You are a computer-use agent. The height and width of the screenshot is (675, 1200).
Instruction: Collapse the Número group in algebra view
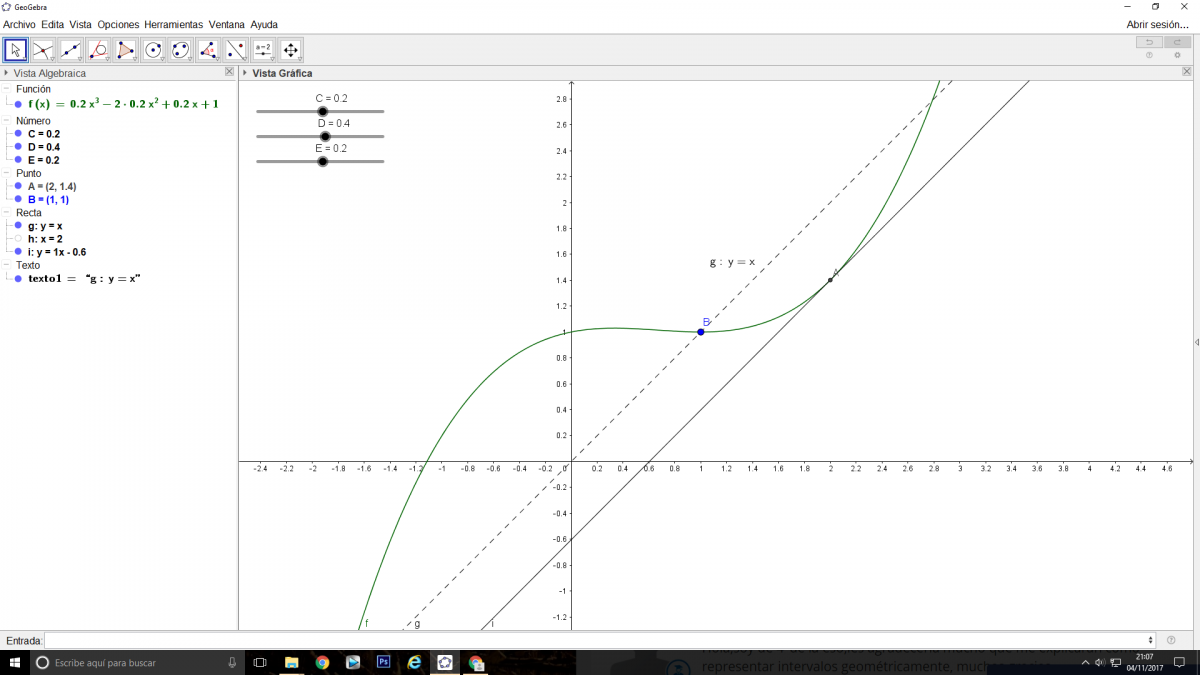coord(7,121)
